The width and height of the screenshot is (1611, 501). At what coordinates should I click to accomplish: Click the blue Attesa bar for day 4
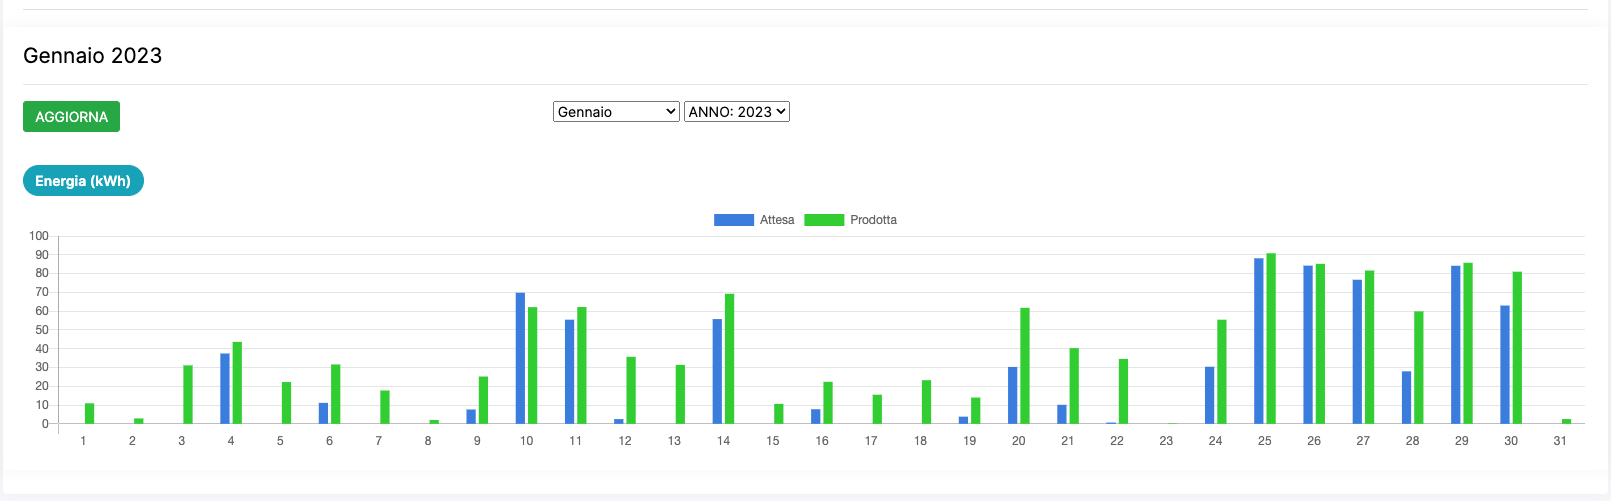tap(225, 388)
